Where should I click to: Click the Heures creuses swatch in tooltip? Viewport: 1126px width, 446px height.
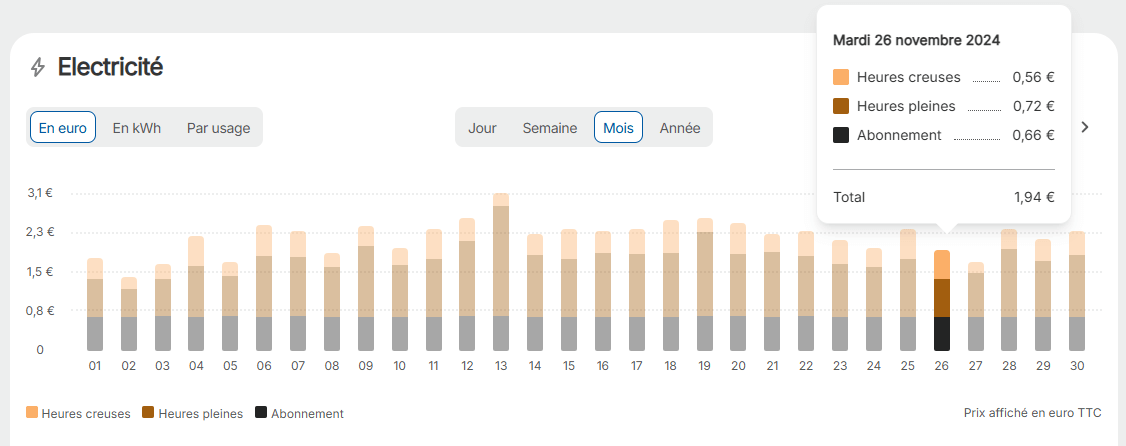point(841,77)
